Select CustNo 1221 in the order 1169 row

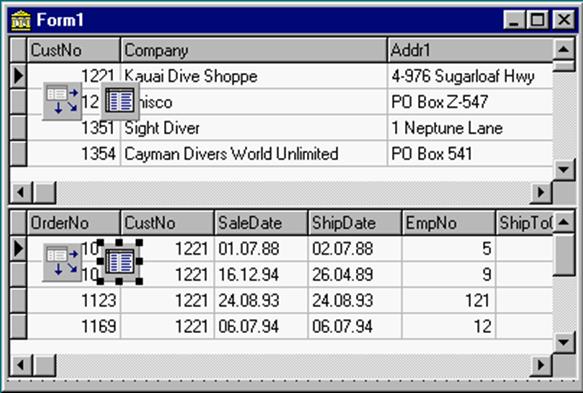click(167, 326)
